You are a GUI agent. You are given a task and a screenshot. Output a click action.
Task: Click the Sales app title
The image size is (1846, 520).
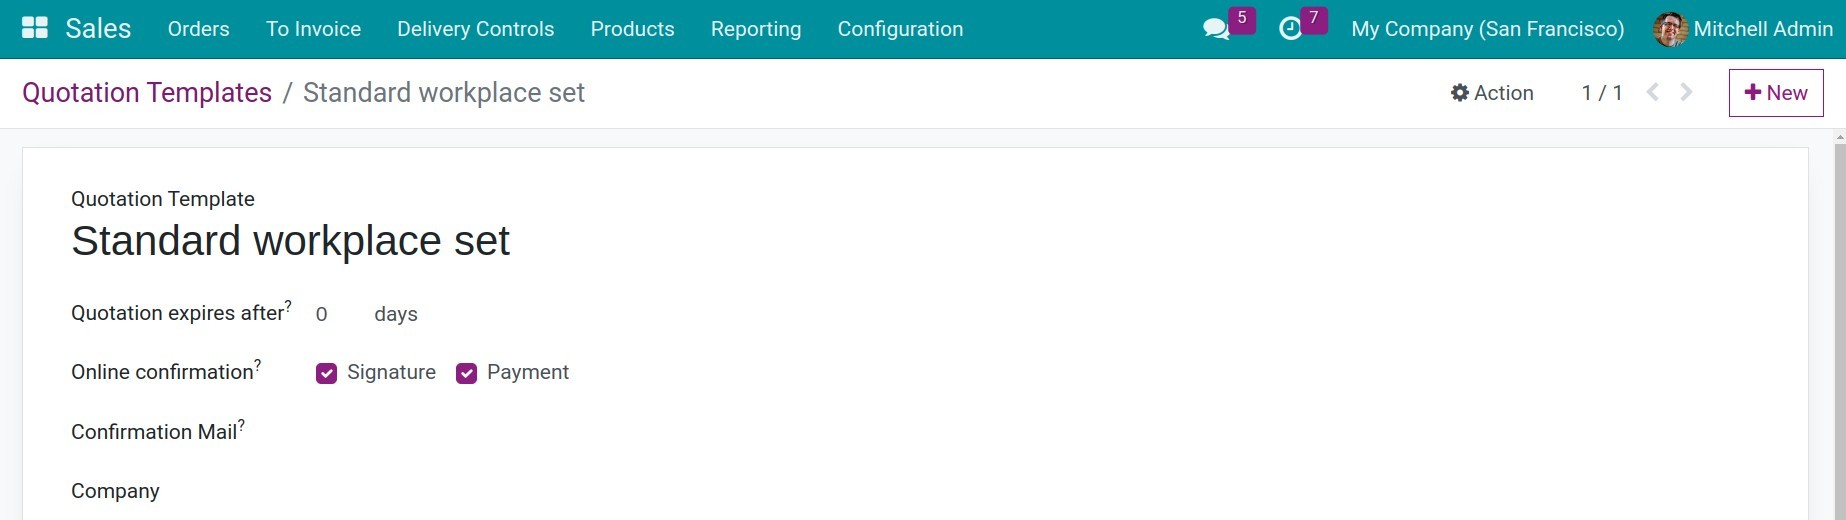[x=98, y=28]
